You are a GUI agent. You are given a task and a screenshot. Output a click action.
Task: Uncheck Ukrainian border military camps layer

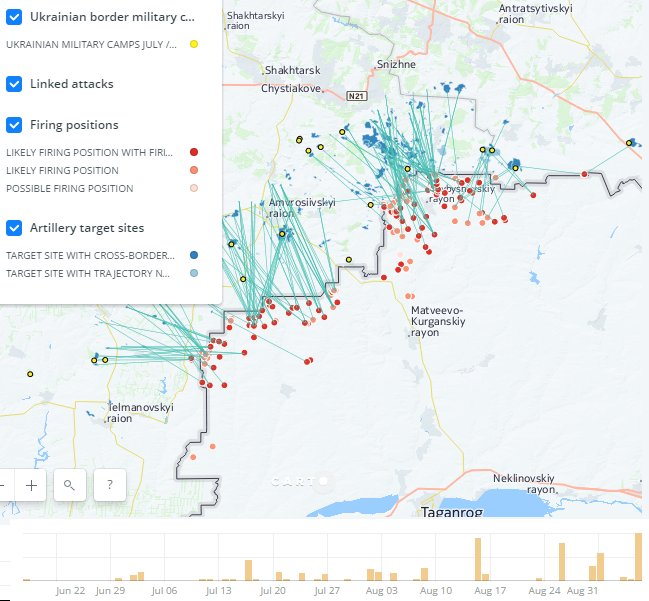coord(14,17)
